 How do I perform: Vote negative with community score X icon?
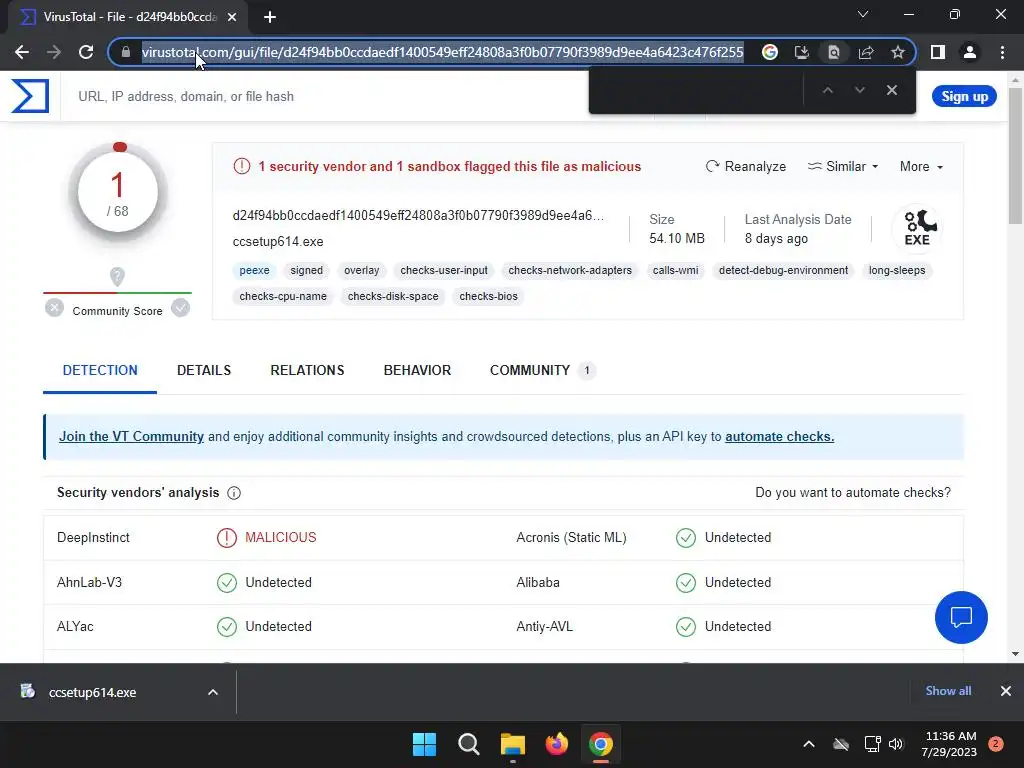pos(55,308)
